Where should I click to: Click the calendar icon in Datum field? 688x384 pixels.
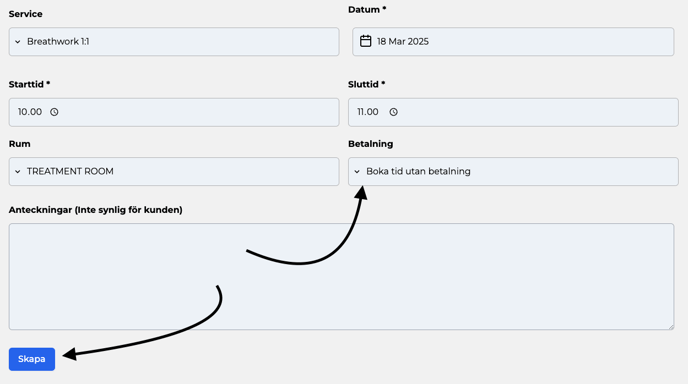366,41
